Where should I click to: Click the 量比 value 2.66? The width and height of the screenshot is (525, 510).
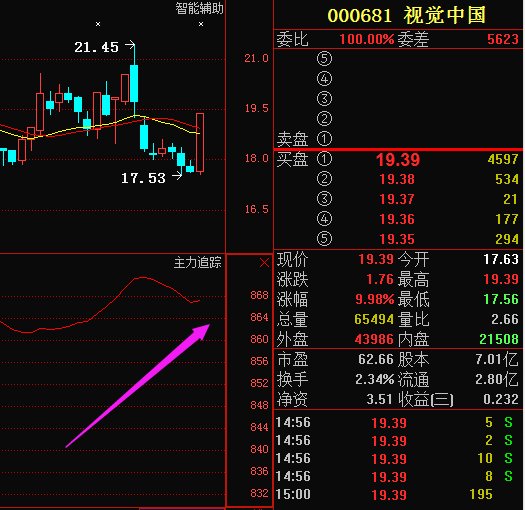[x=505, y=319]
